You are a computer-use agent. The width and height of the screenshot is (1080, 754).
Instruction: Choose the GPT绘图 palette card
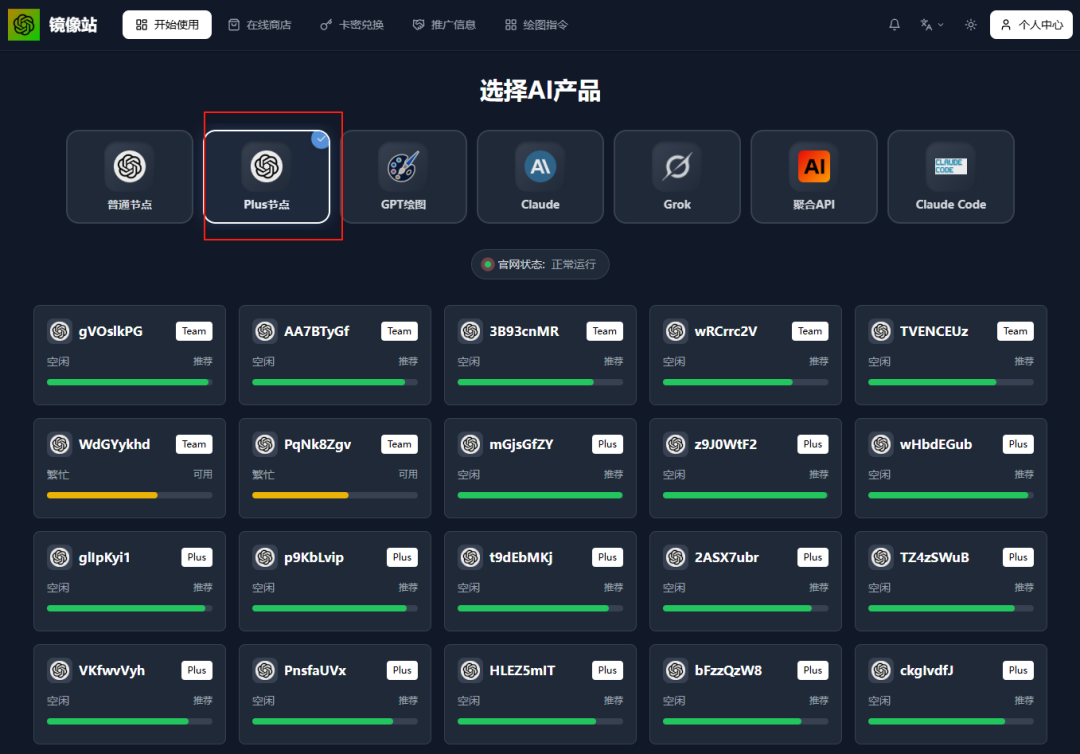(x=404, y=177)
